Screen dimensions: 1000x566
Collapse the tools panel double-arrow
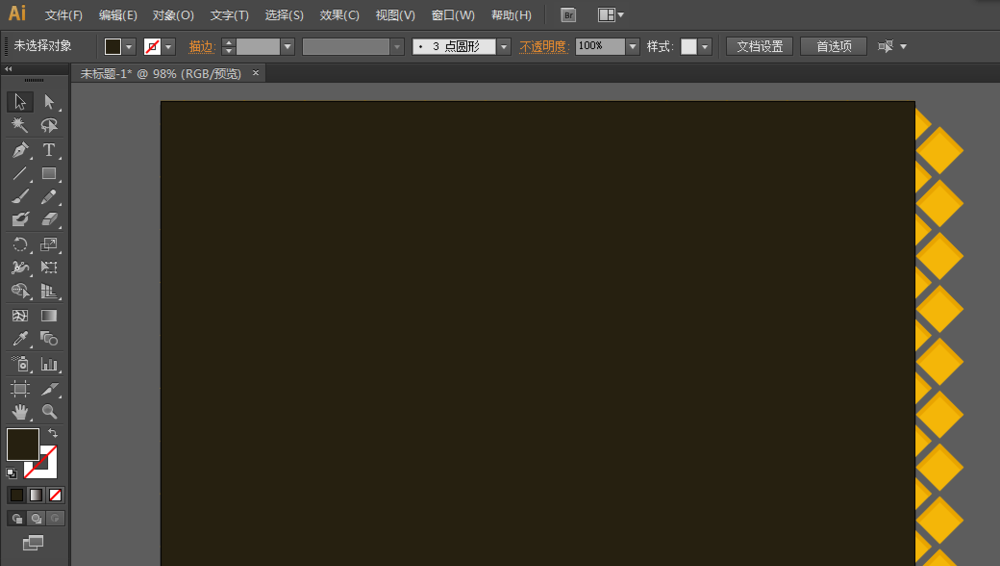click(8, 69)
